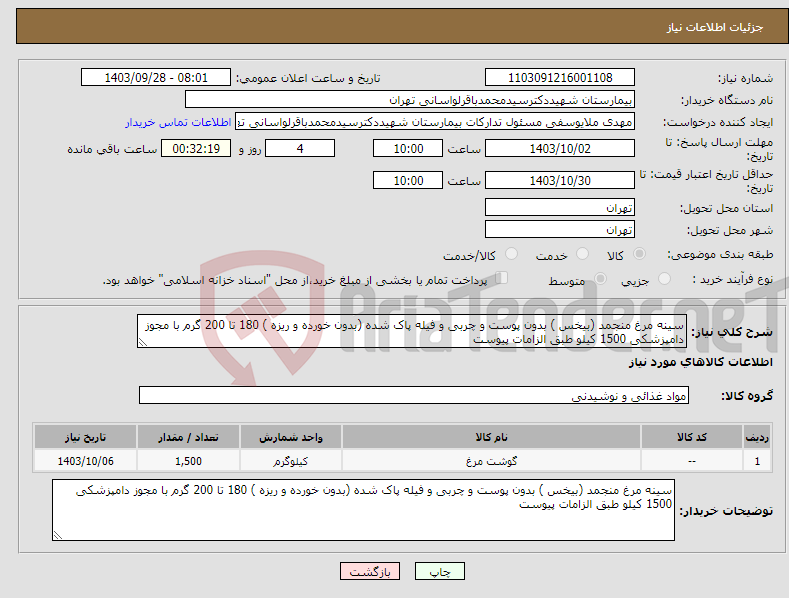
Task: Open اطلاعات تماس خریدار contact link
Action: coord(178,122)
